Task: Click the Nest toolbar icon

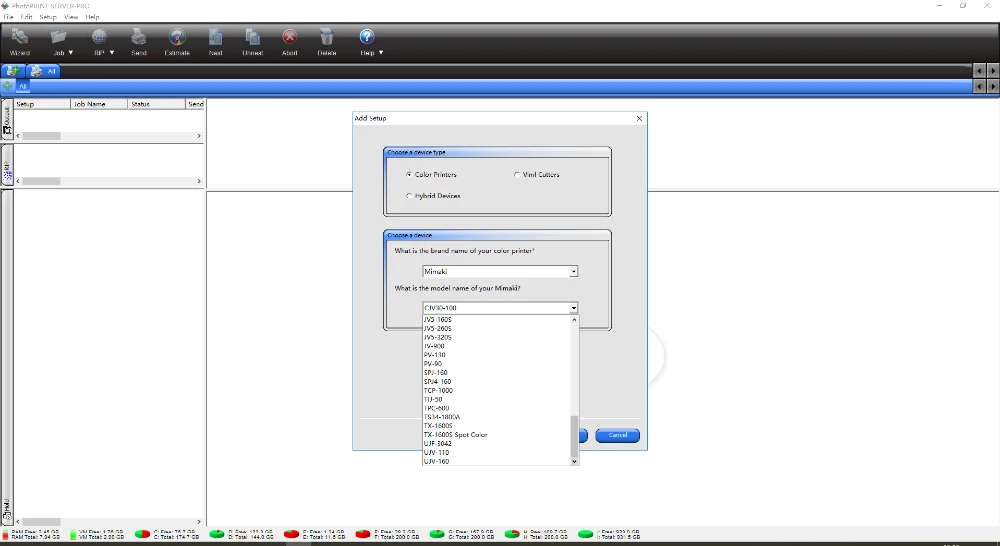Action: tap(216, 37)
